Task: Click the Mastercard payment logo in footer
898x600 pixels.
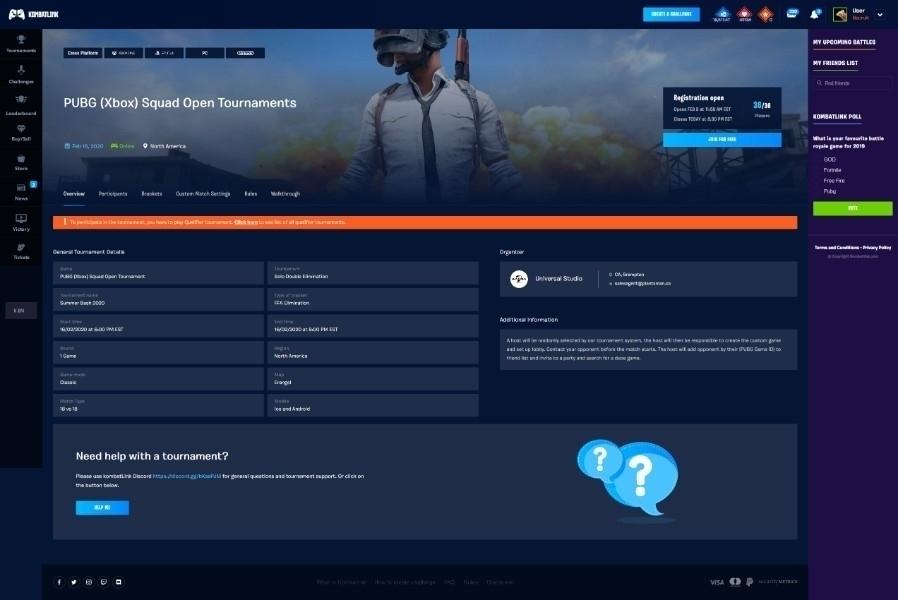Action: coord(735,582)
